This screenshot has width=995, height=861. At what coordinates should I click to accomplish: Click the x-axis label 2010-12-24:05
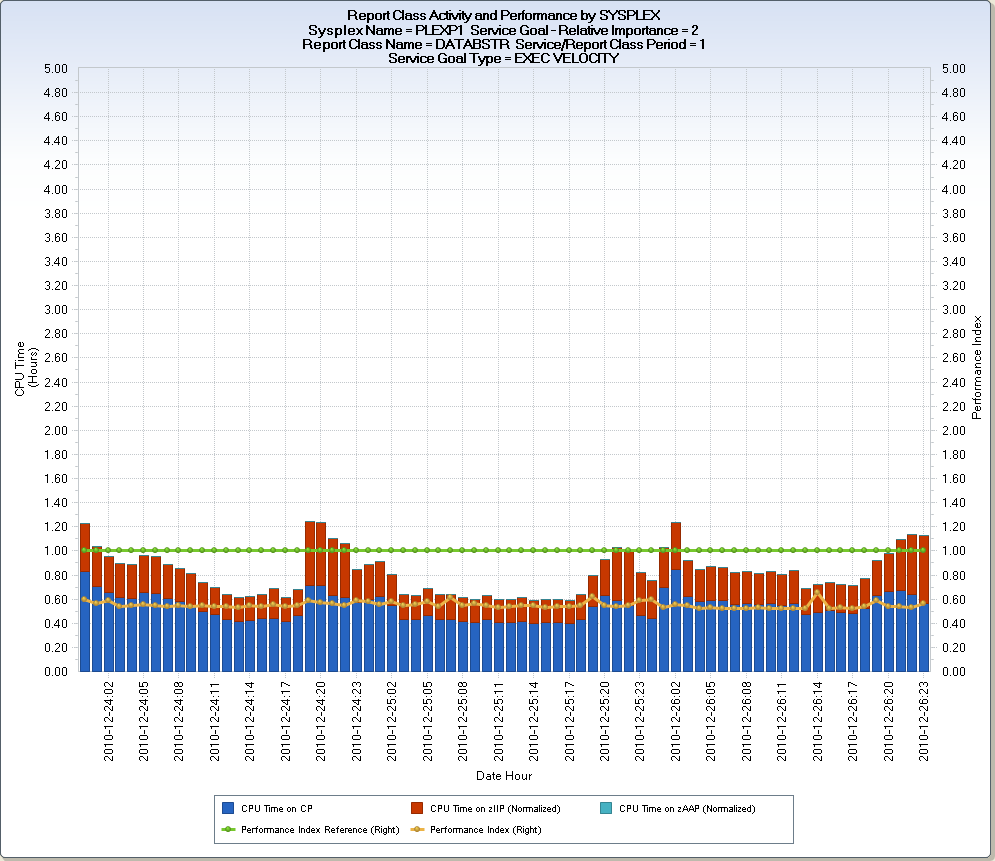(x=144, y=722)
